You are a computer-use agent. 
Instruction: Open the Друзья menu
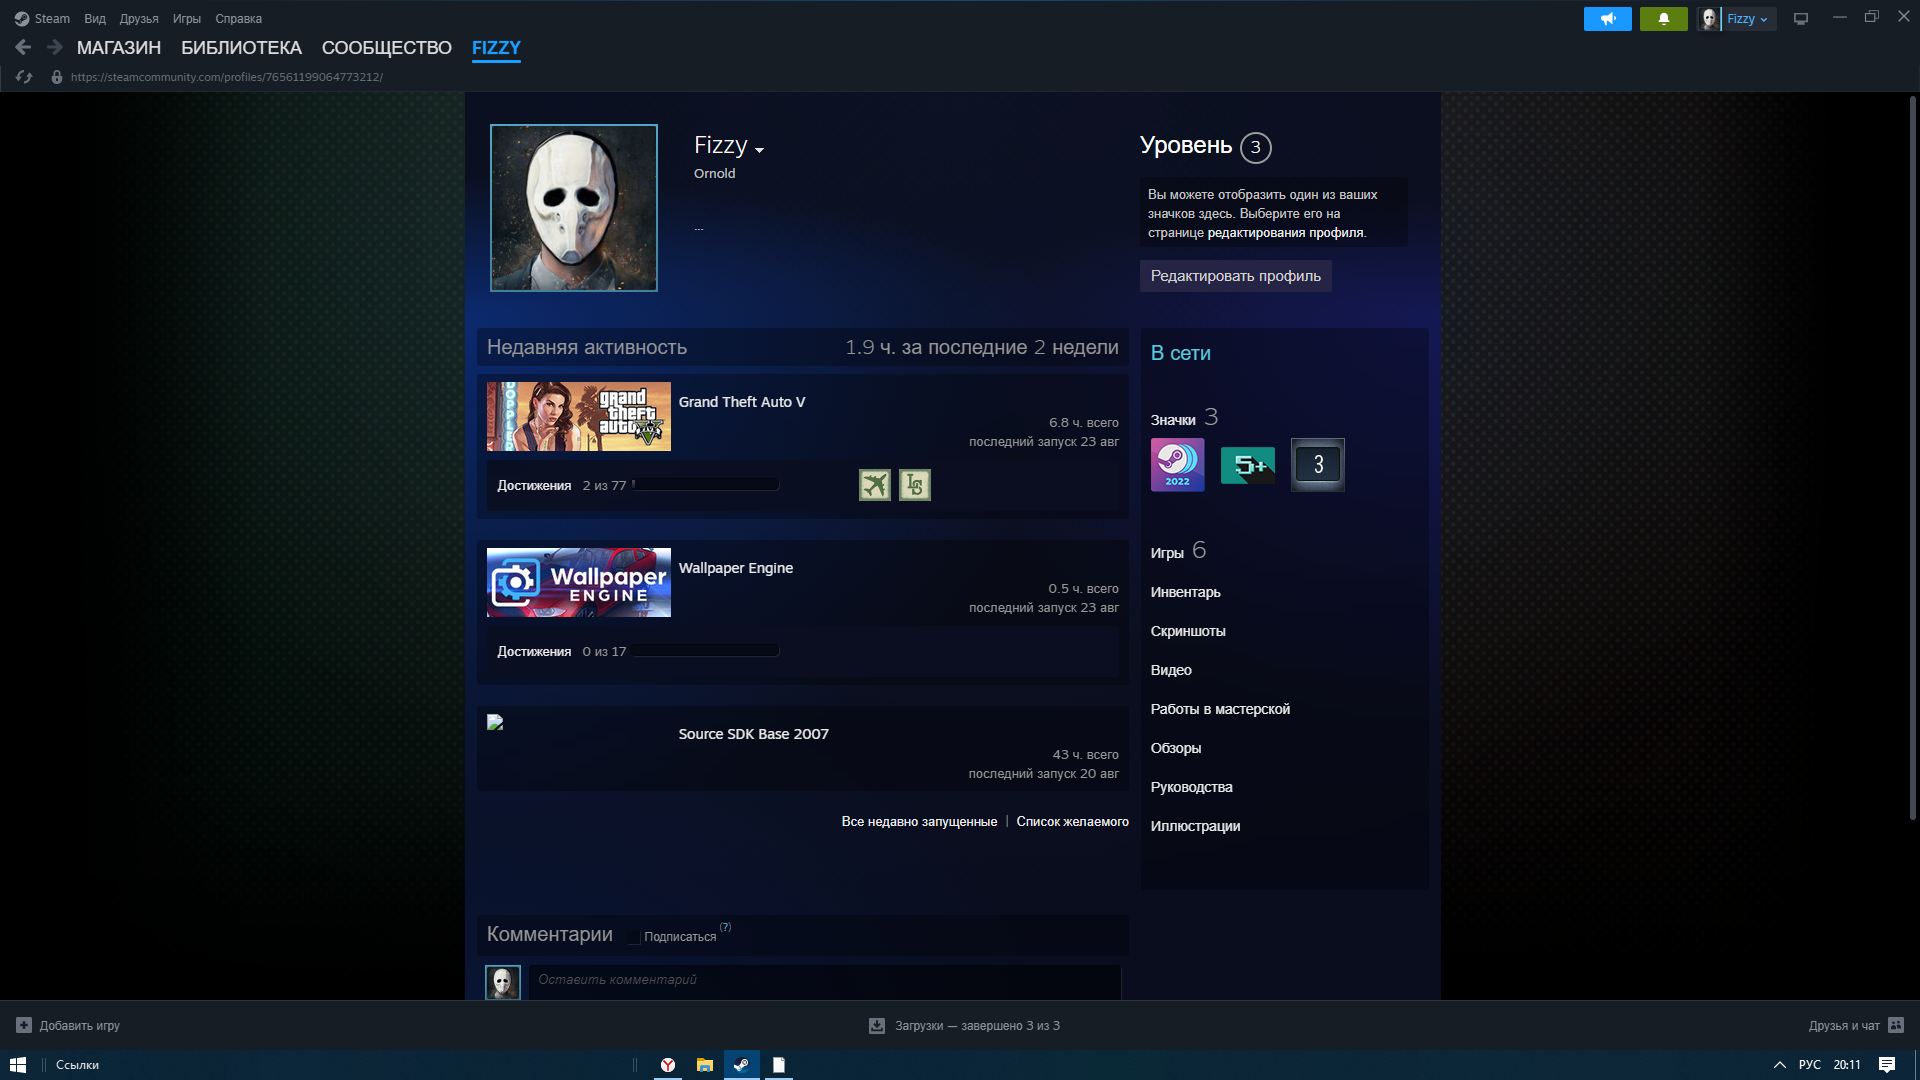pyautogui.click(x=139, y=19)
